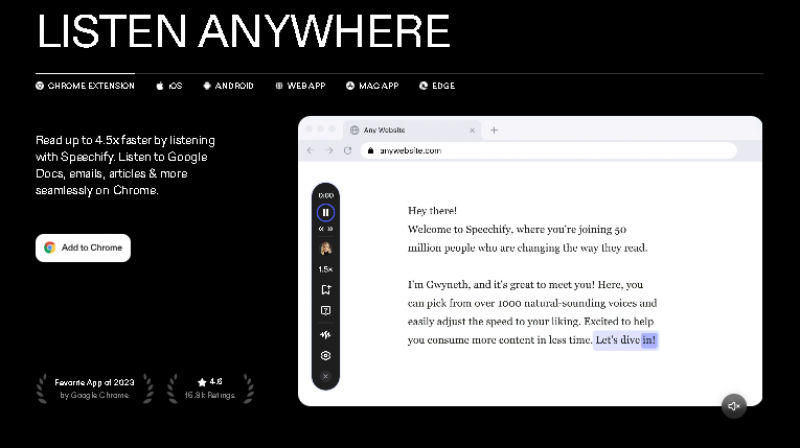The image size is (800, 448).
Task: Click the question mark box icon
Action: tap(325, 311)
